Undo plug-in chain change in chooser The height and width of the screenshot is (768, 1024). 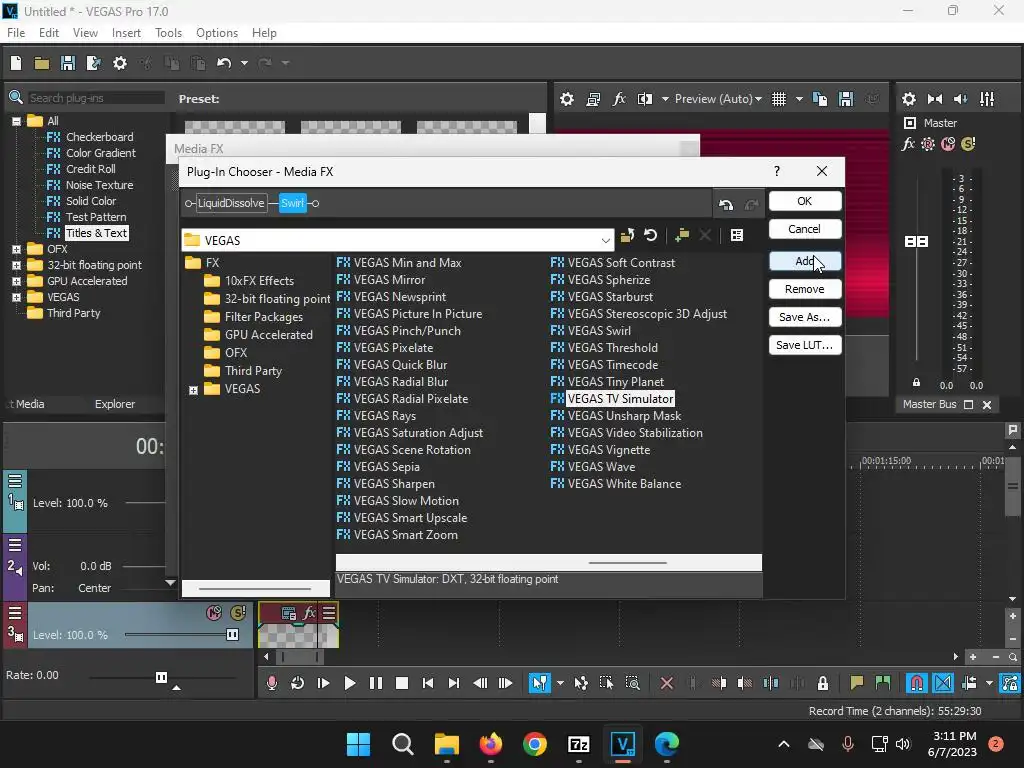tap(726, 204)
